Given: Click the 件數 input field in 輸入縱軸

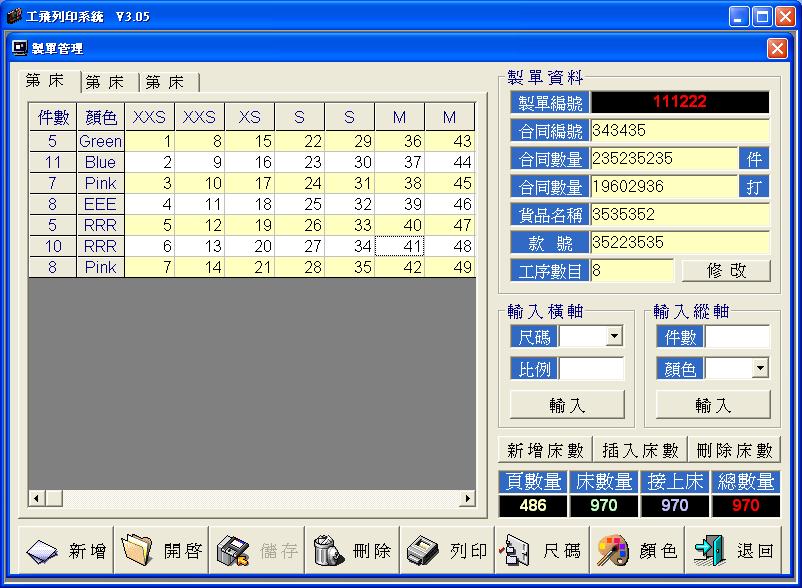Looking at the screenshot, I should pyautogui.click(x=737, y=337).
